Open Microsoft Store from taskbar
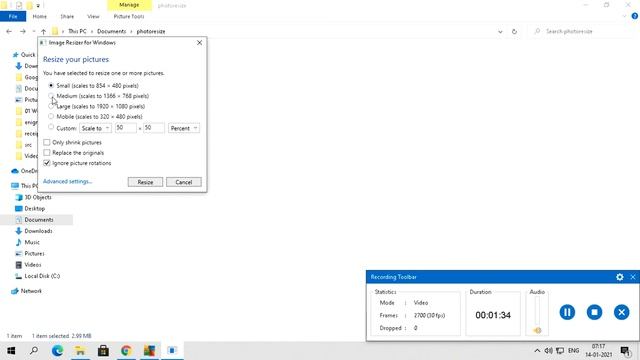Viewport: 640px width, 360px height. [x=103, y=351]
